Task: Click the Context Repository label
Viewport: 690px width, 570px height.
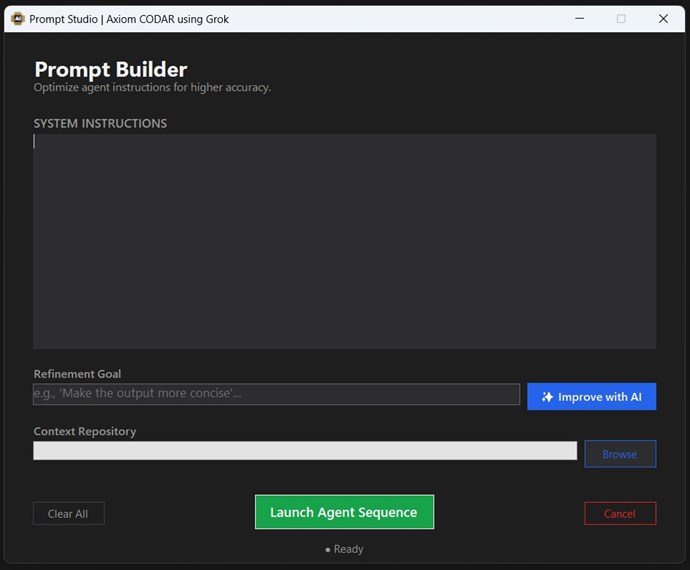Action: coord(85,432)
